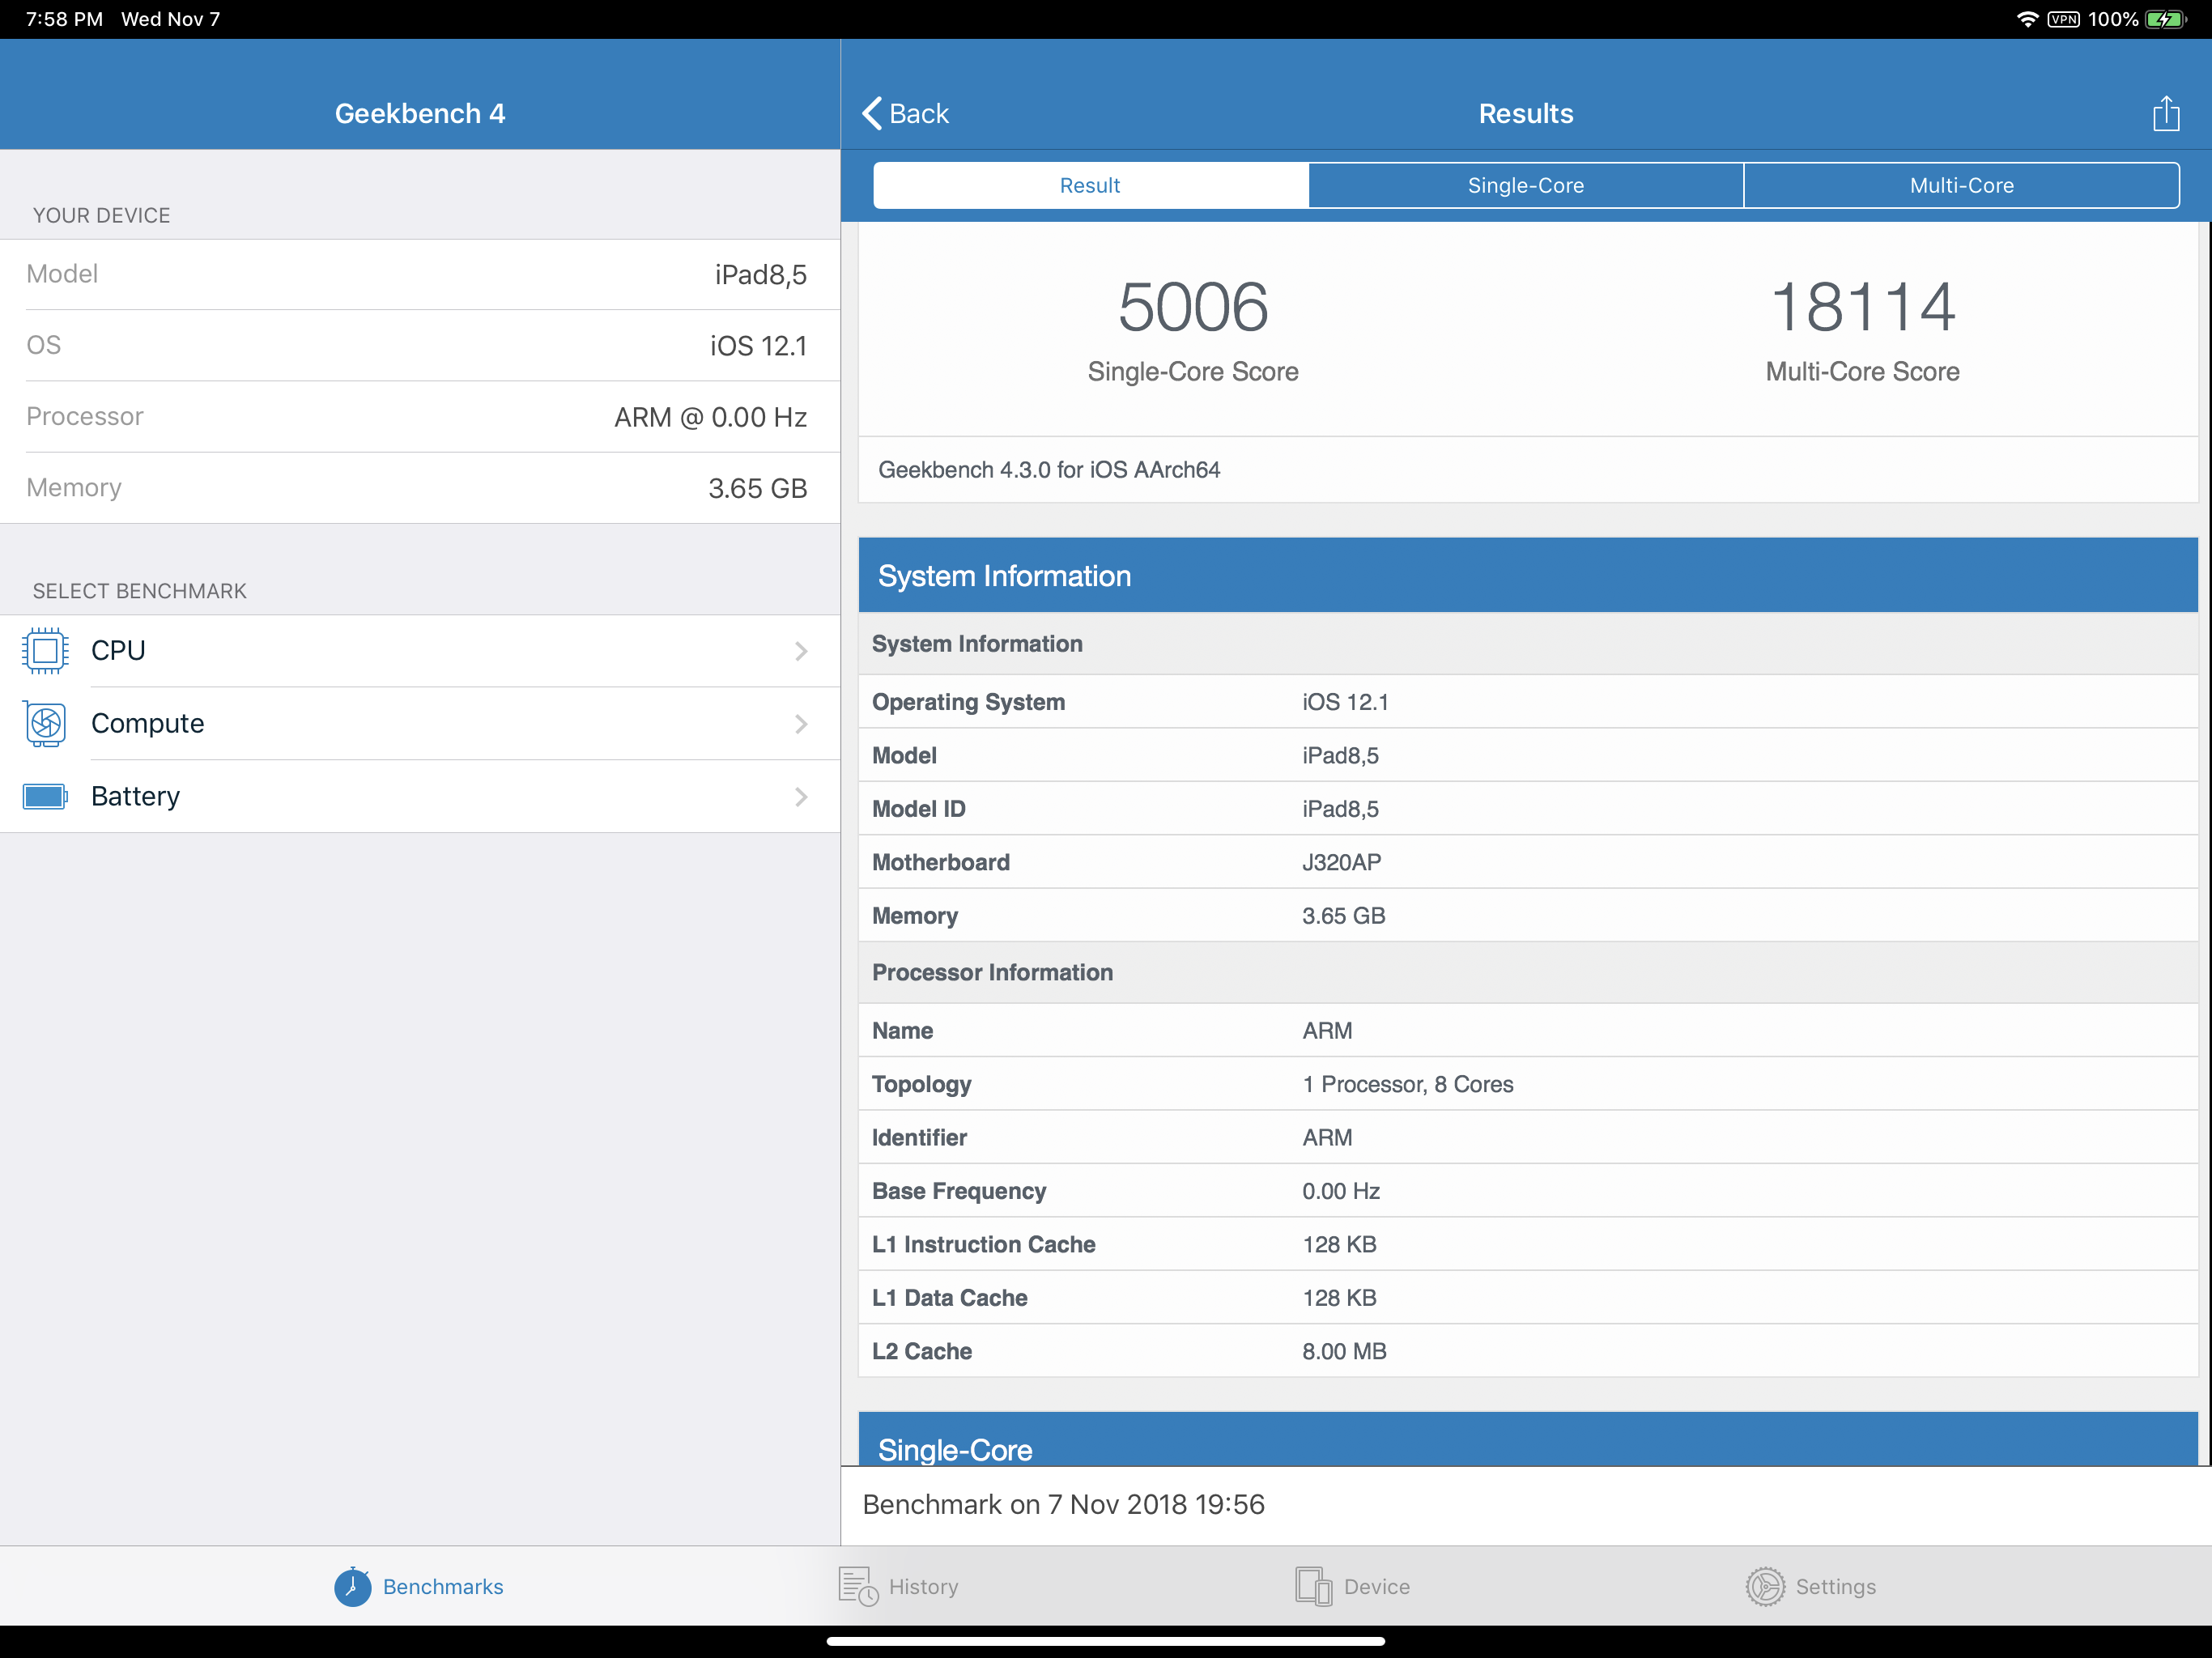Viewport: 2212px width, 1658px height.
Task: Tap the status bar clock 7:58 PM
Action: pos(64,19)
